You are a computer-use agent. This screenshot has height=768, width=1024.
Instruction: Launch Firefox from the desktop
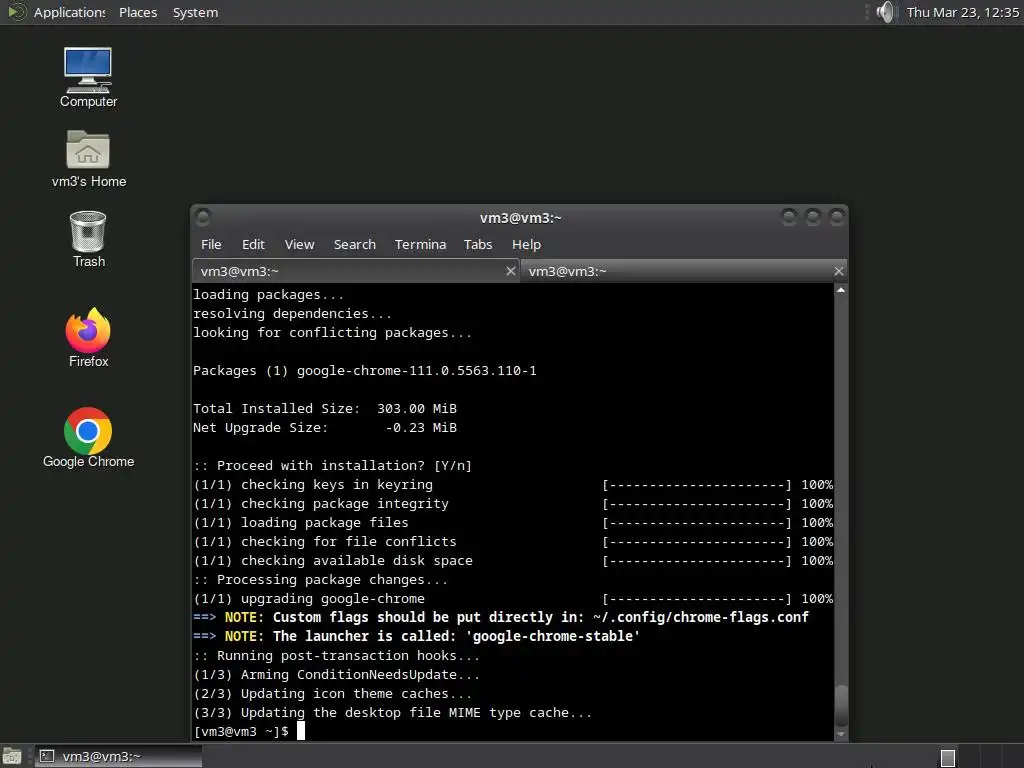point(88,338)
